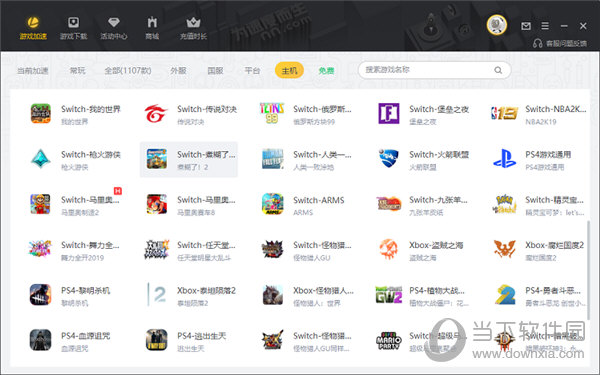Select the Xbox-腐烂国度2 game icon
600x375 pixels.
(505, 249)
